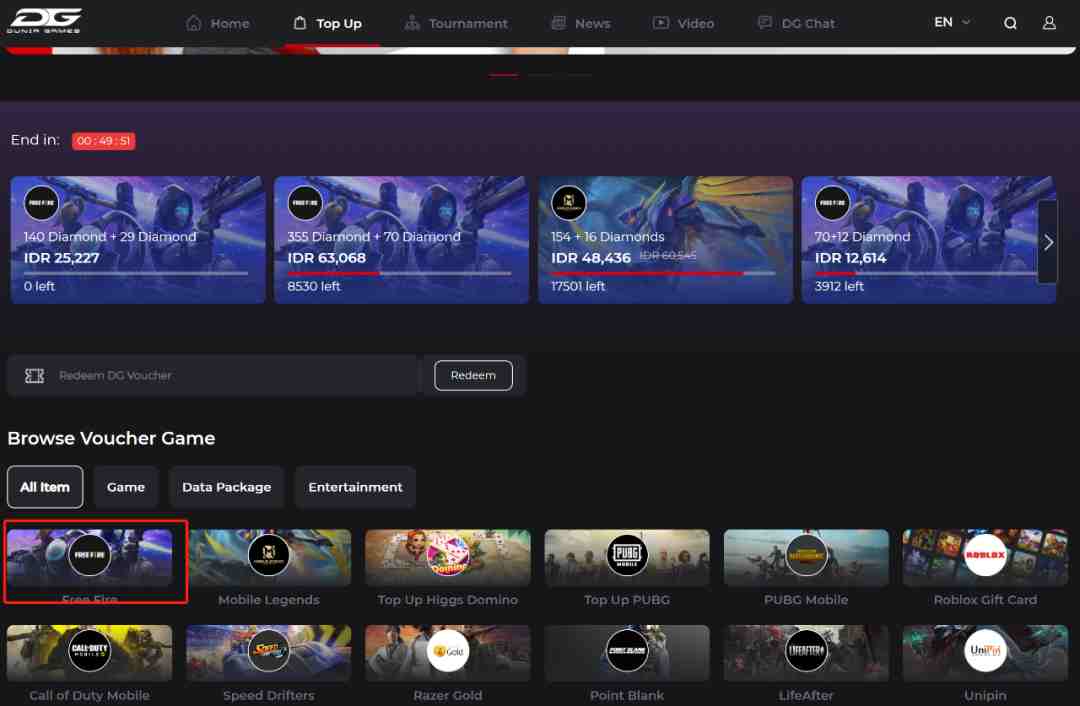Open the DG Chat menu
The image size is (1080, 706).
[796, 23]
